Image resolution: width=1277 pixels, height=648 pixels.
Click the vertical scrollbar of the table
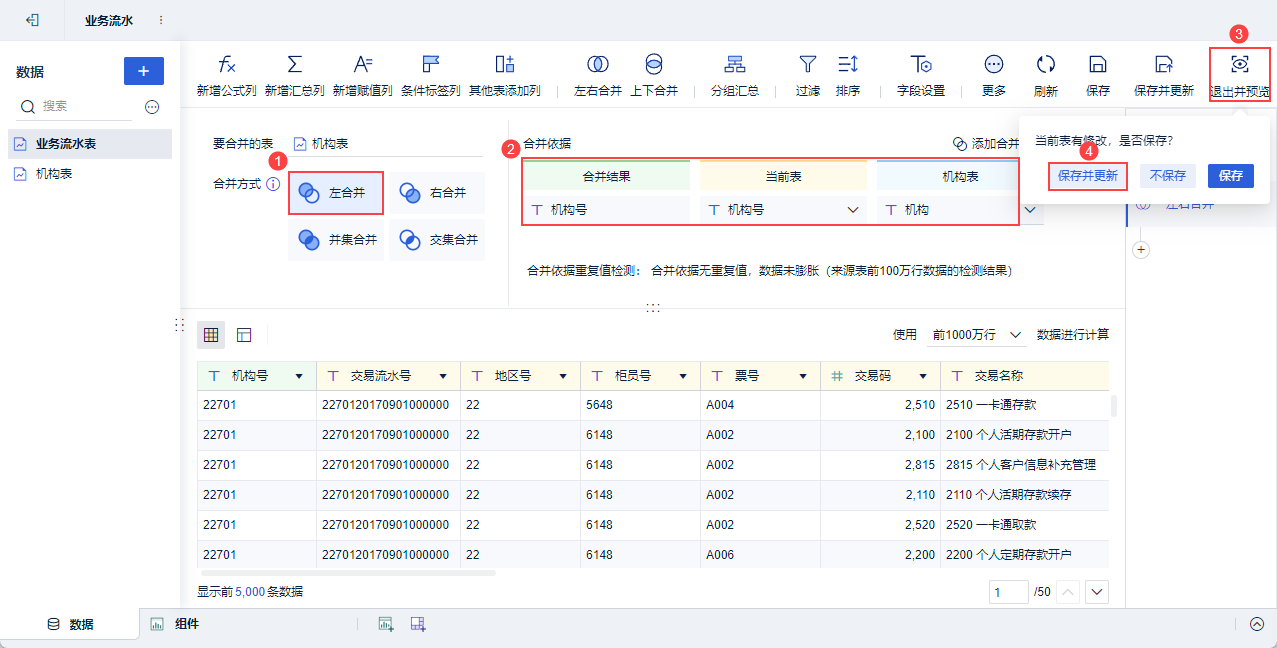(1114, 406)
